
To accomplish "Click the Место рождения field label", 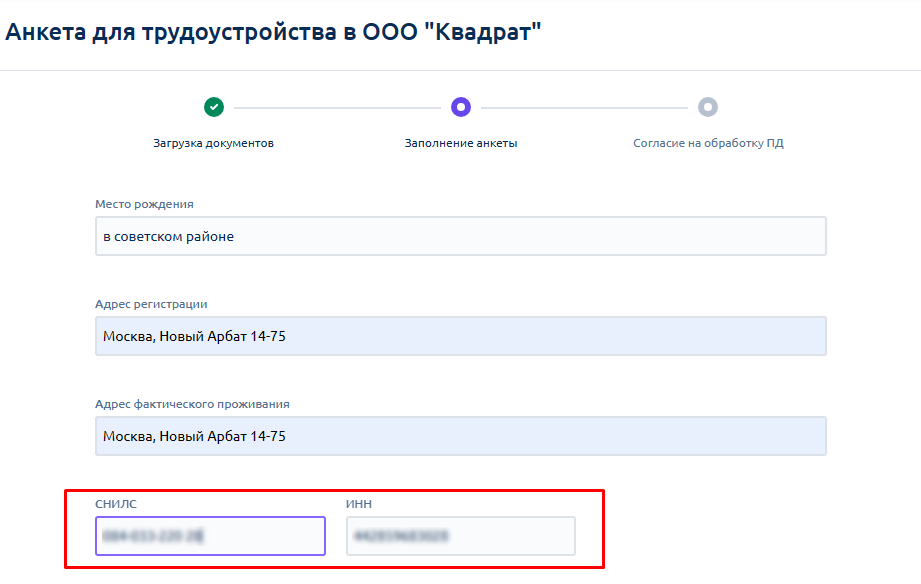I will tap(144, 204).
